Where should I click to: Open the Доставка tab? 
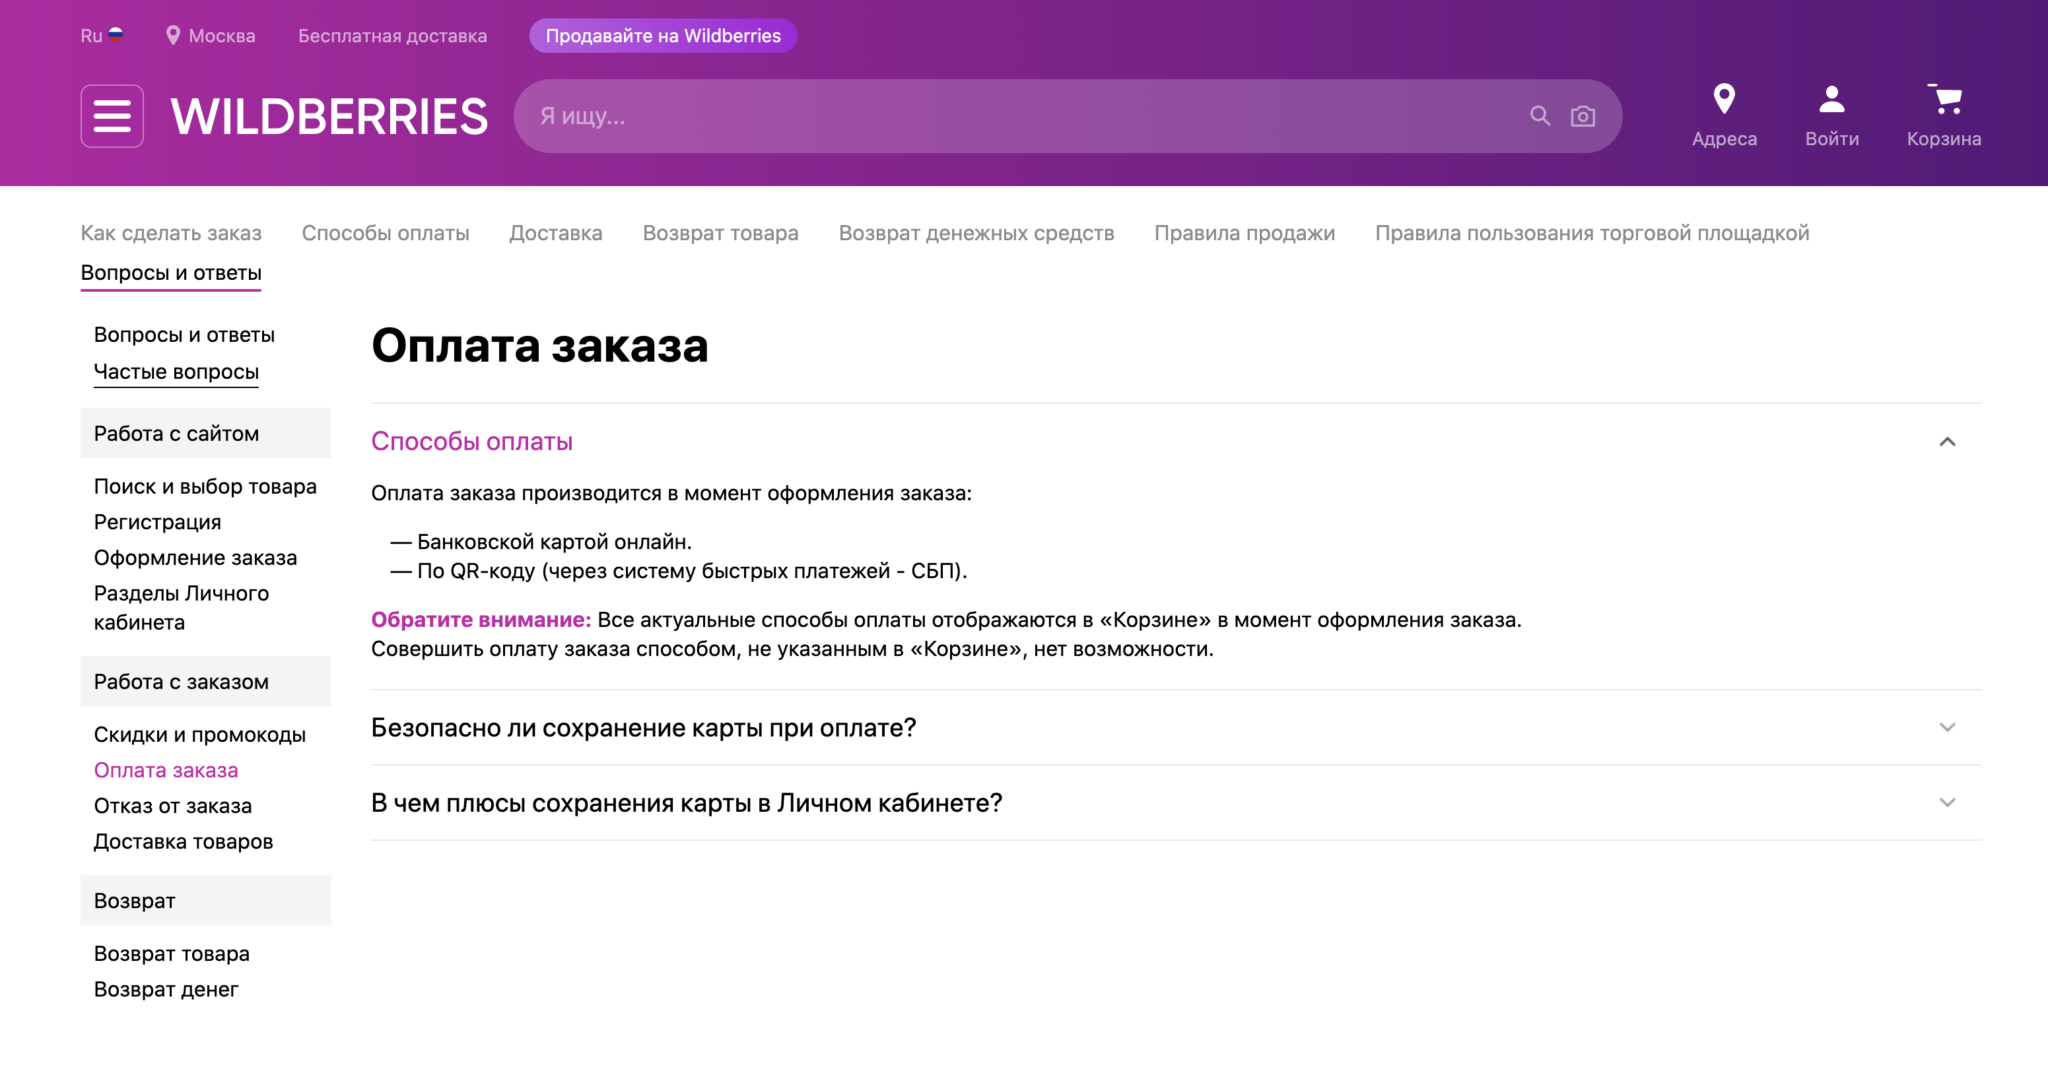(x=556, y=233)
